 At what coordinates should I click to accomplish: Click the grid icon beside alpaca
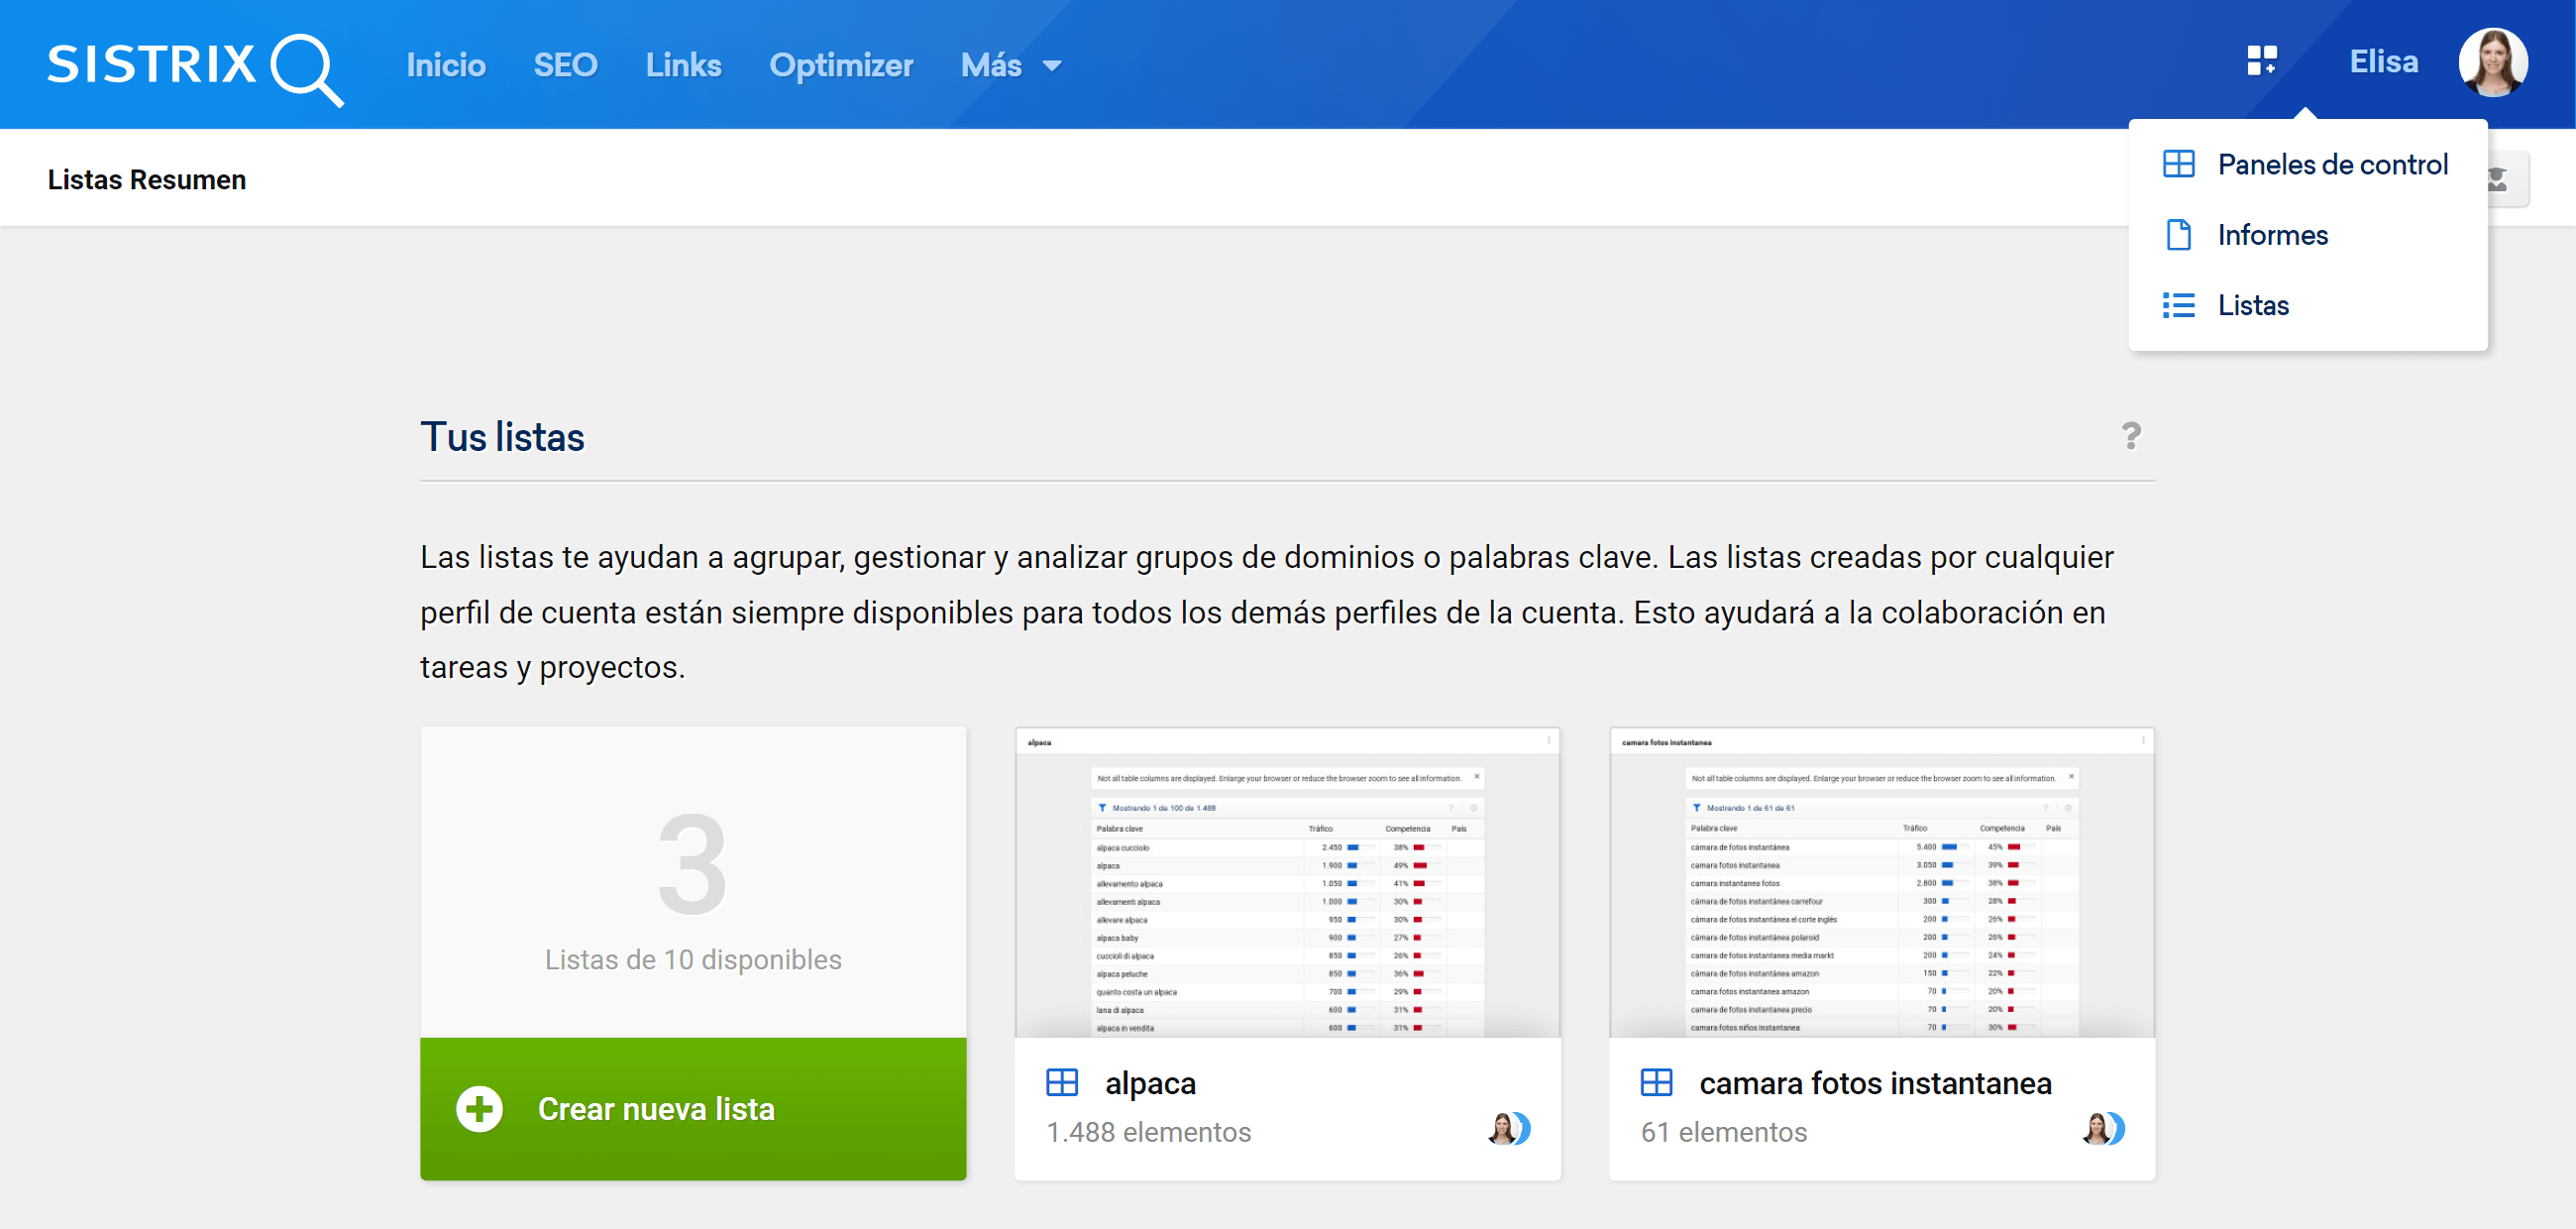1062,1082
